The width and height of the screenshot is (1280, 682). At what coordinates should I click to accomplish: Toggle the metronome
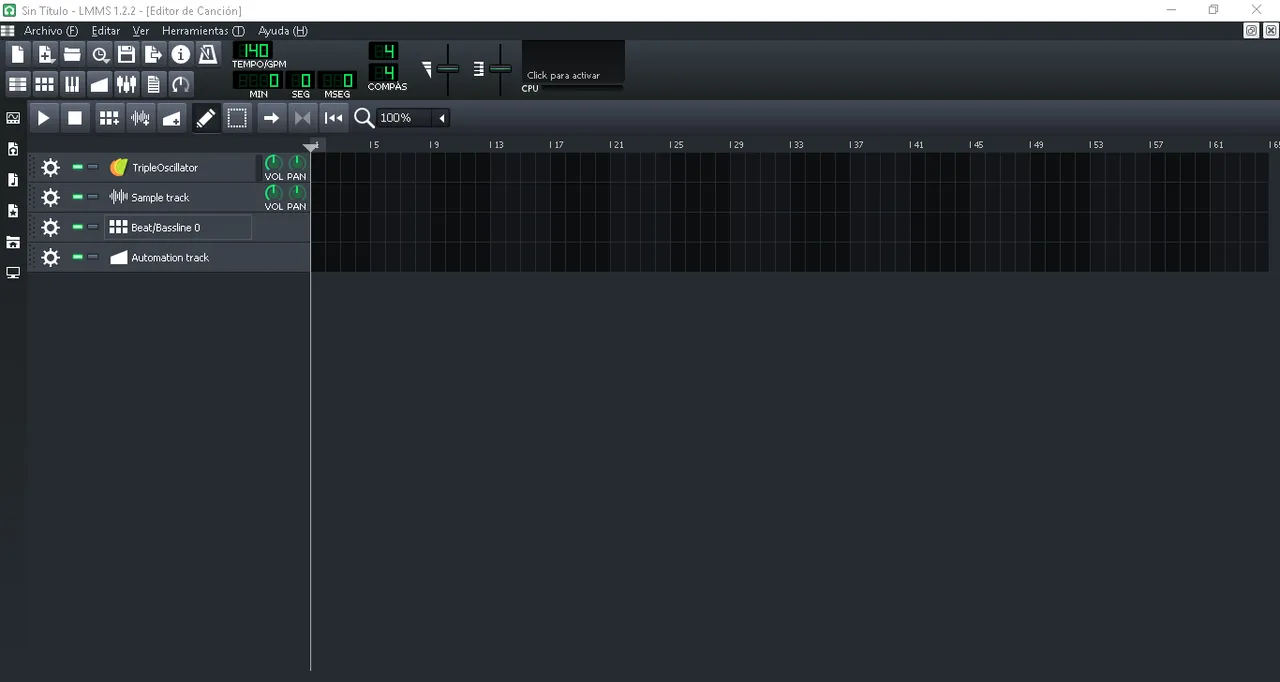(207, 54)
